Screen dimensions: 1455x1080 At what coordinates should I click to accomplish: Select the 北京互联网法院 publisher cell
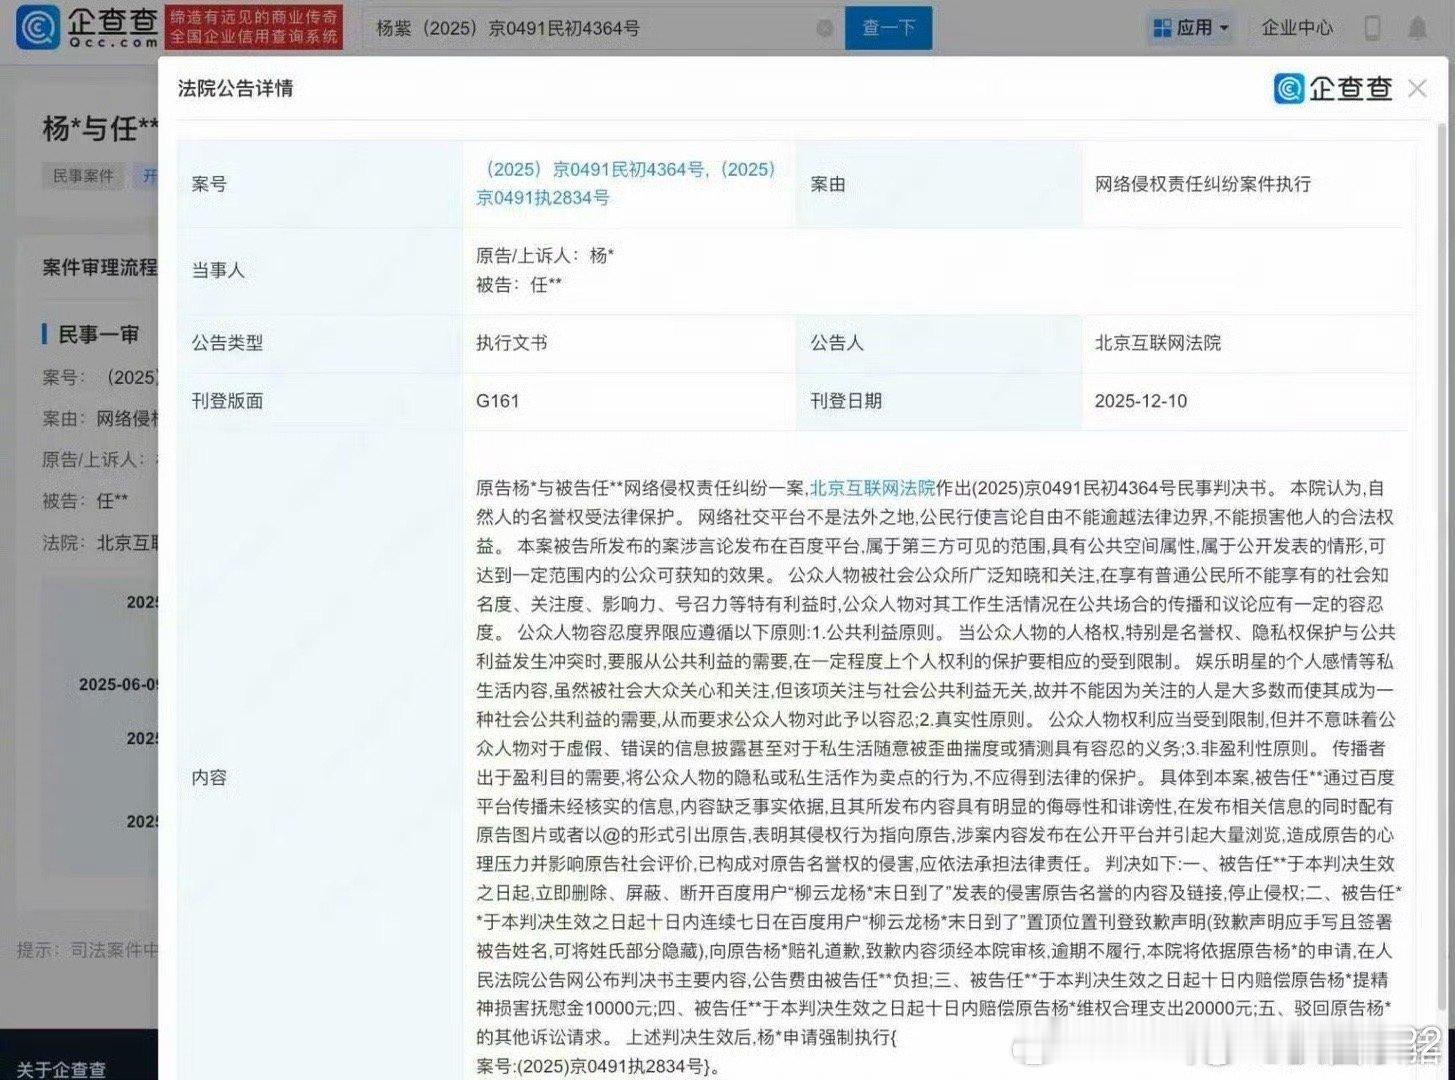click(x=1158, y=343)
